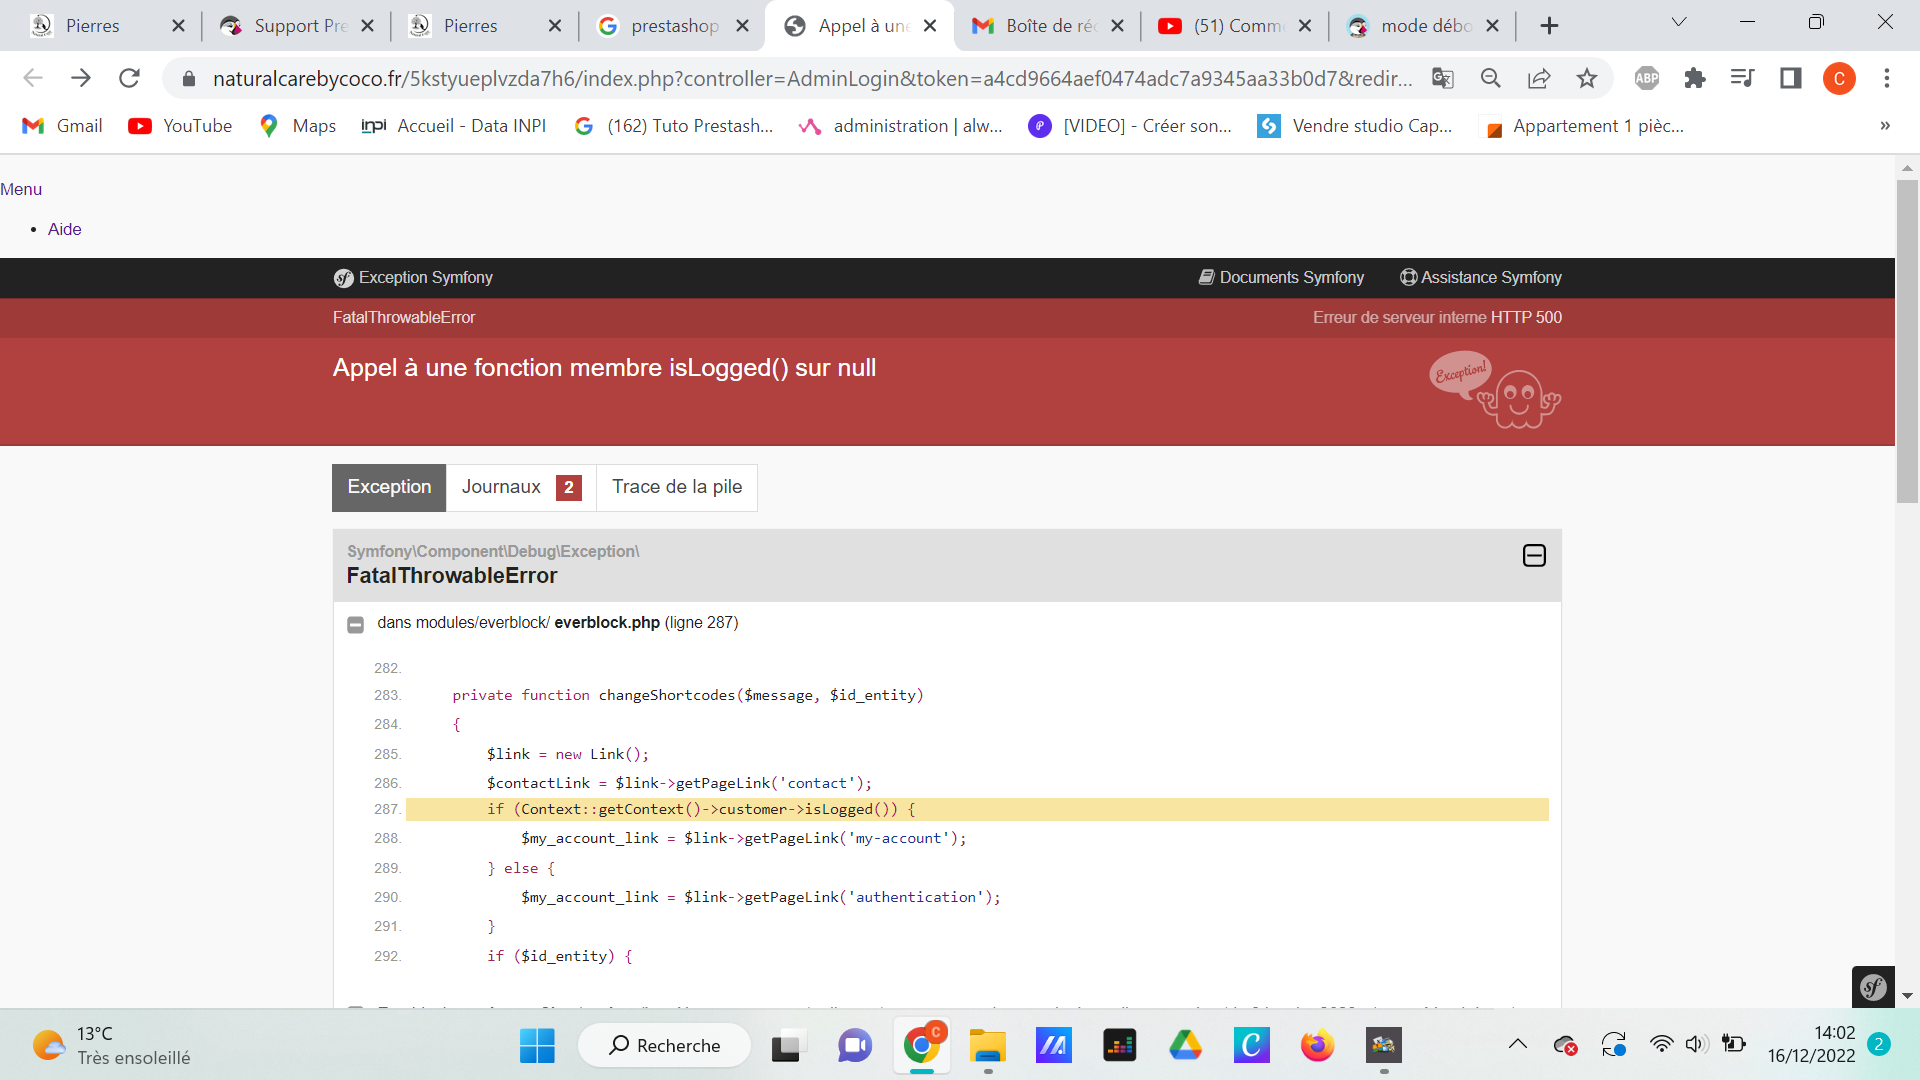This screenshot has height=1080, width=1920.
Task: Click the Aide link
Action: pos(64,229)
